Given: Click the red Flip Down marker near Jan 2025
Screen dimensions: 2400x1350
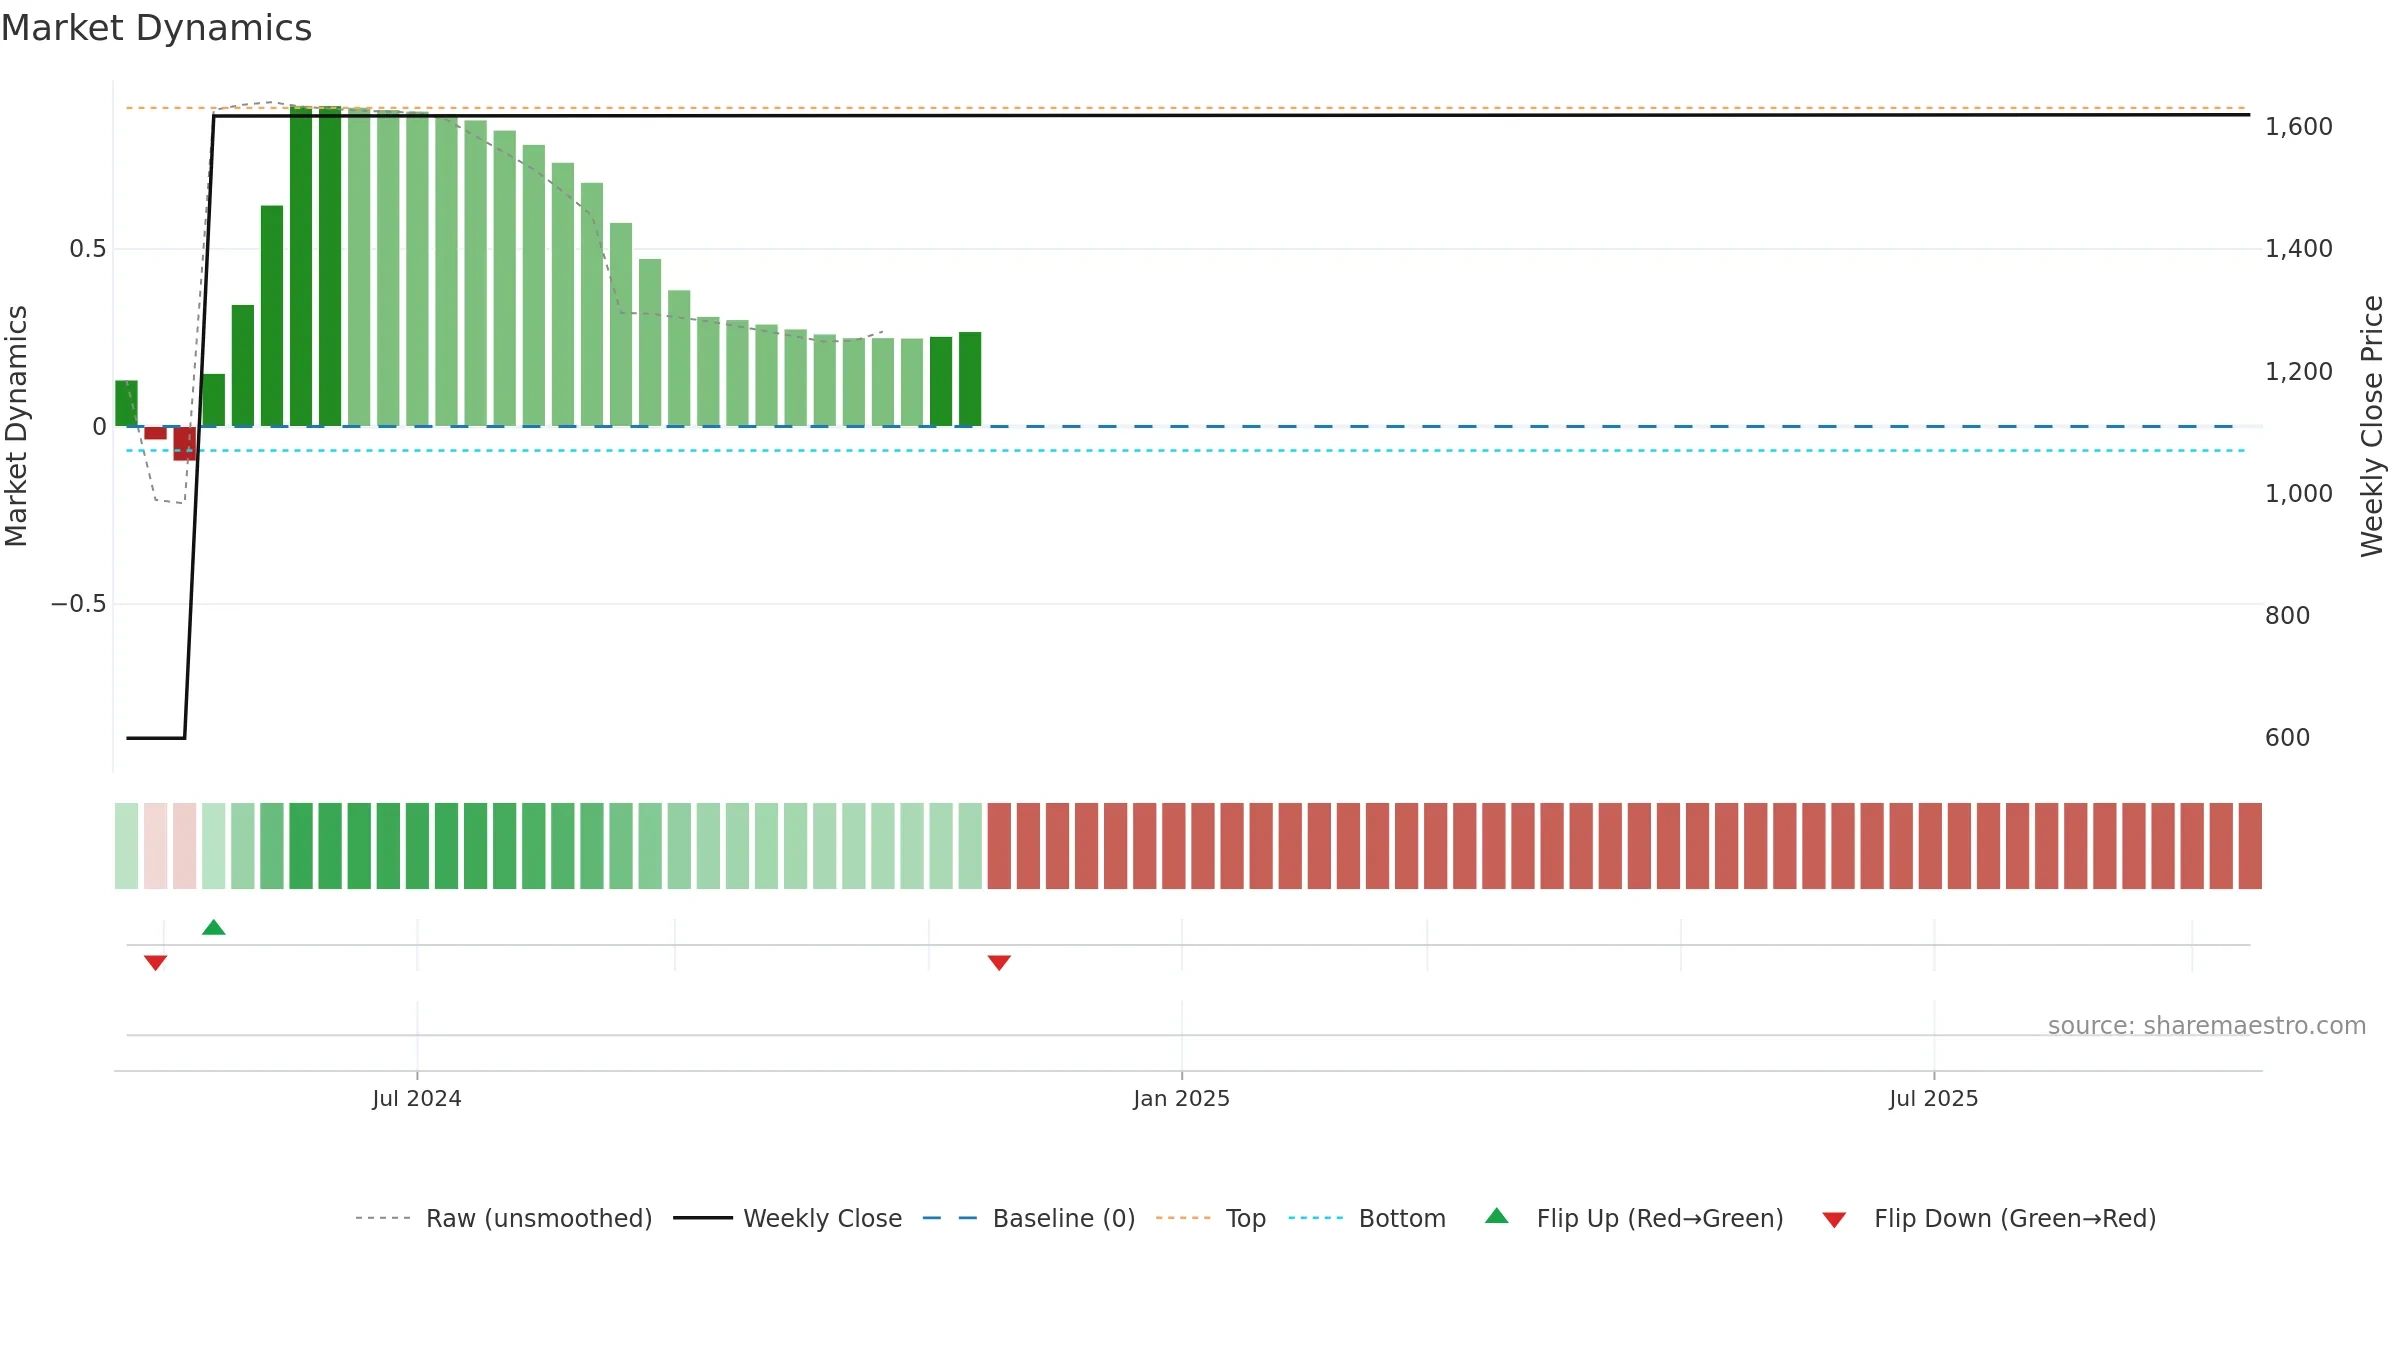Looking at the screenshot, I should pyautogui.click(x=999, y=963).
